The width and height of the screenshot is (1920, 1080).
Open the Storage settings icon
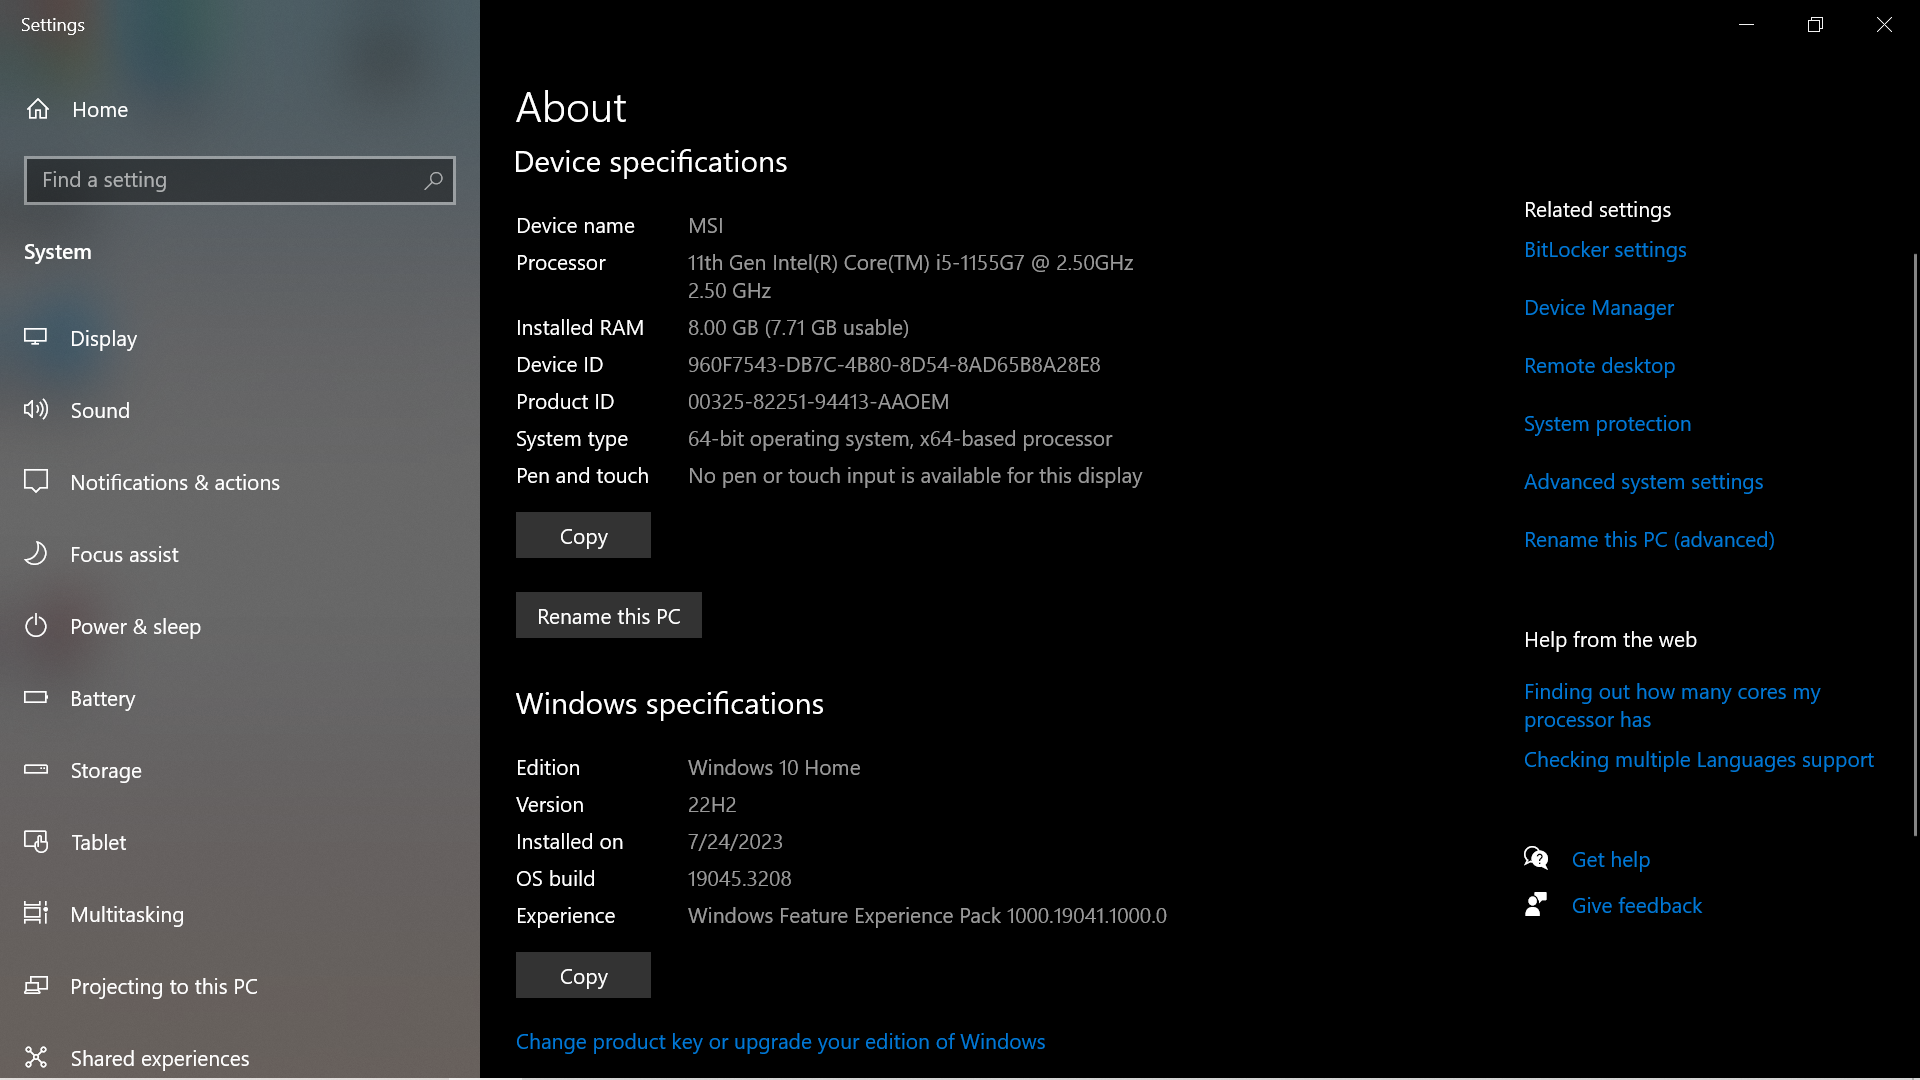click(36, 770)
